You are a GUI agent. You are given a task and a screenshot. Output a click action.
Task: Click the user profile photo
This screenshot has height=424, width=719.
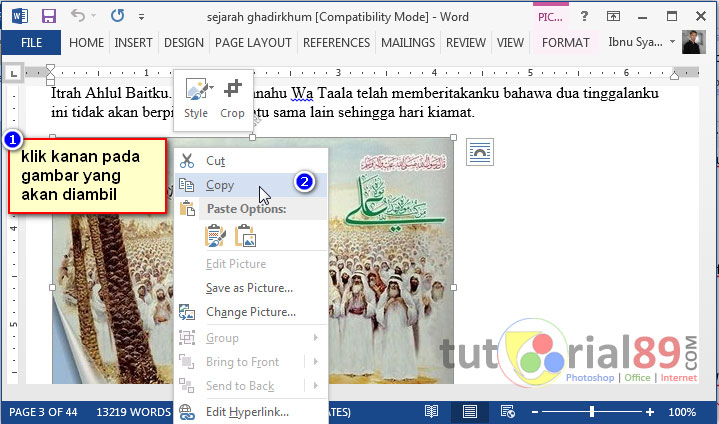[x=693, y=42]
